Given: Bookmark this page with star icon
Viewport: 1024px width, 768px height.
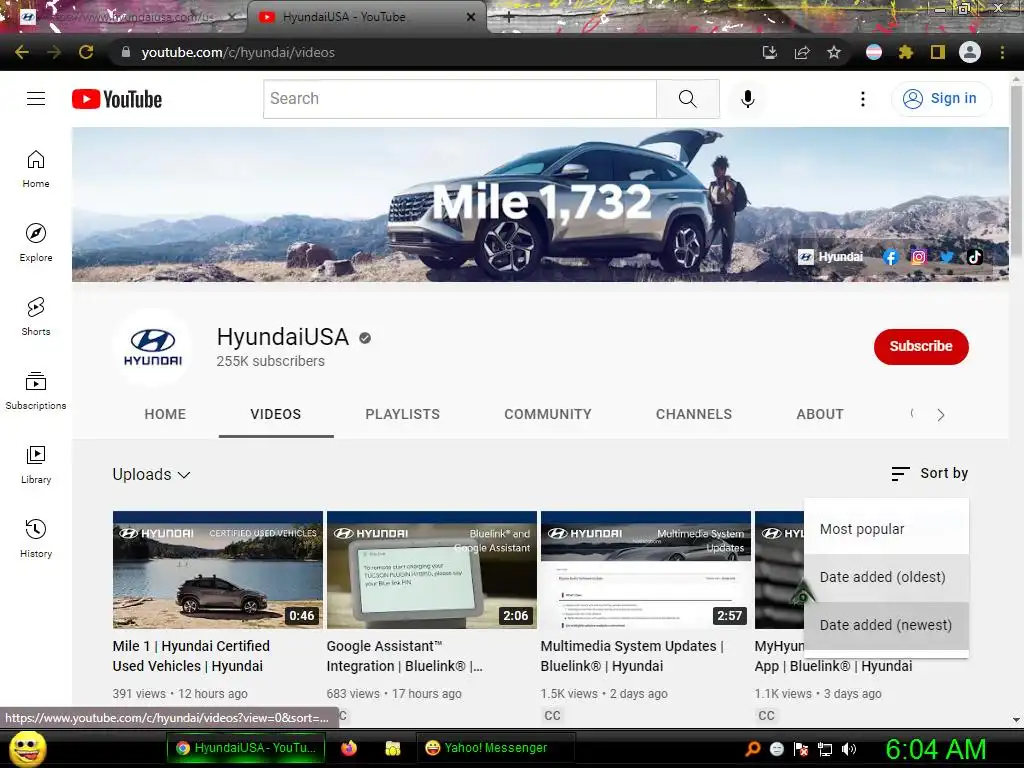Looking at the screenshot, I should [834, 52].
